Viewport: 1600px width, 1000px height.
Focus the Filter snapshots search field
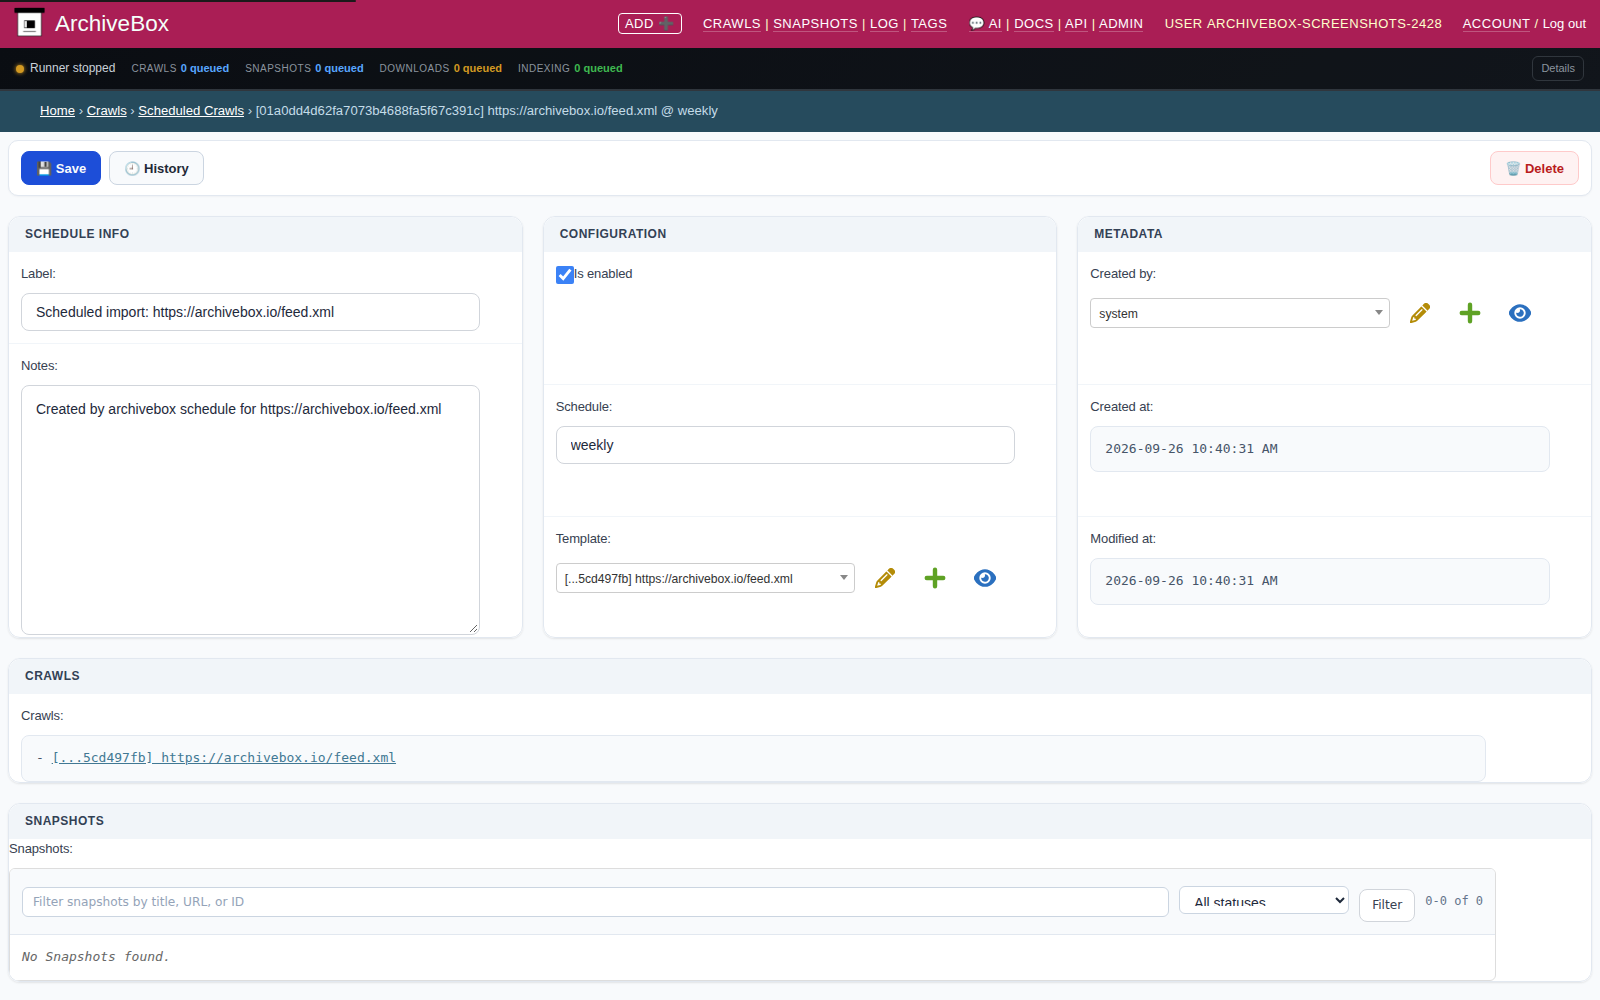[x=595, y=902]
